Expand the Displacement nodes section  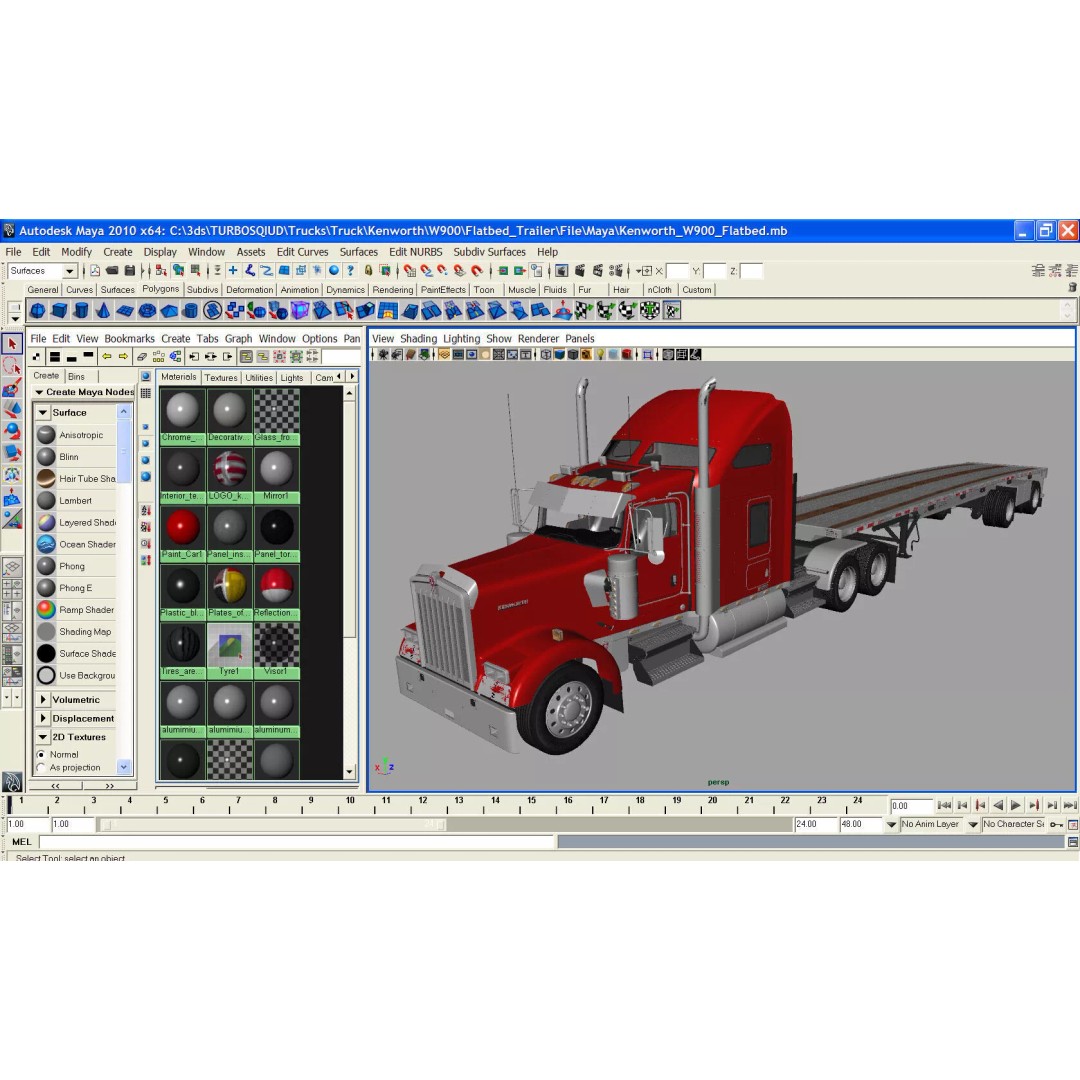(x=43, y=718)
